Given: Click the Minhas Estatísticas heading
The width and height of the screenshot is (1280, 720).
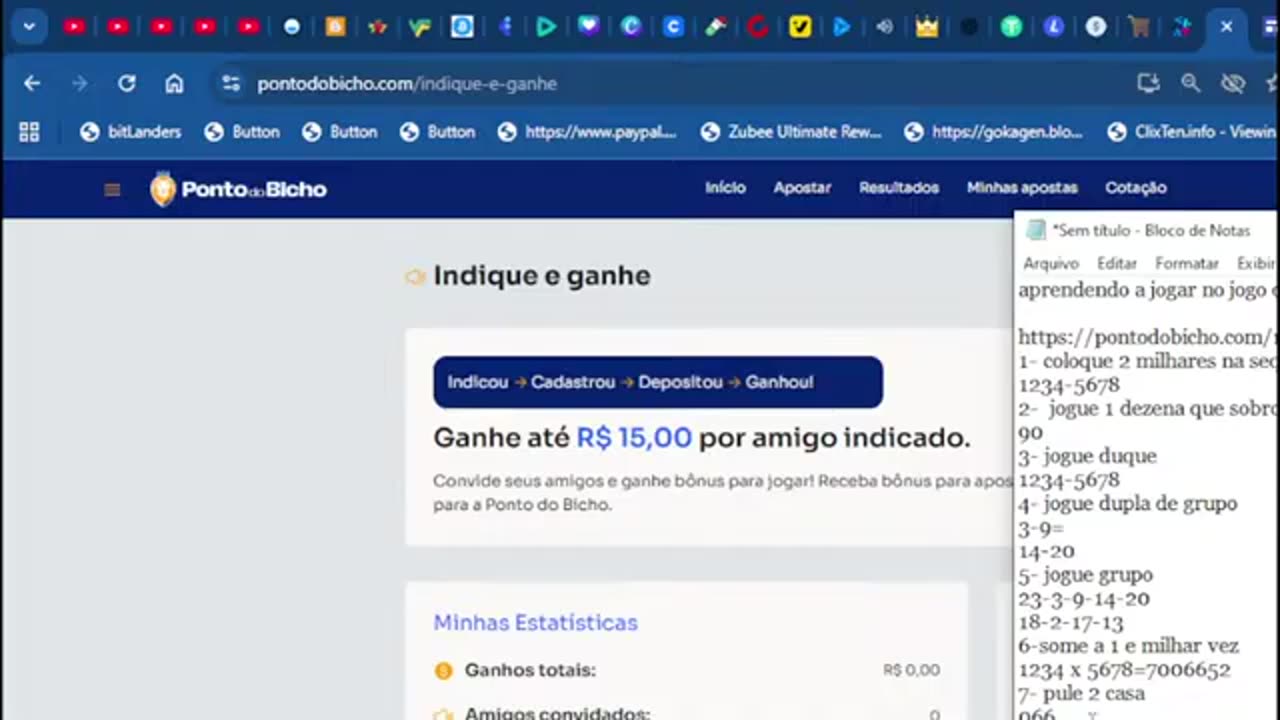Looking at the screenshot, I should (535, 623).
